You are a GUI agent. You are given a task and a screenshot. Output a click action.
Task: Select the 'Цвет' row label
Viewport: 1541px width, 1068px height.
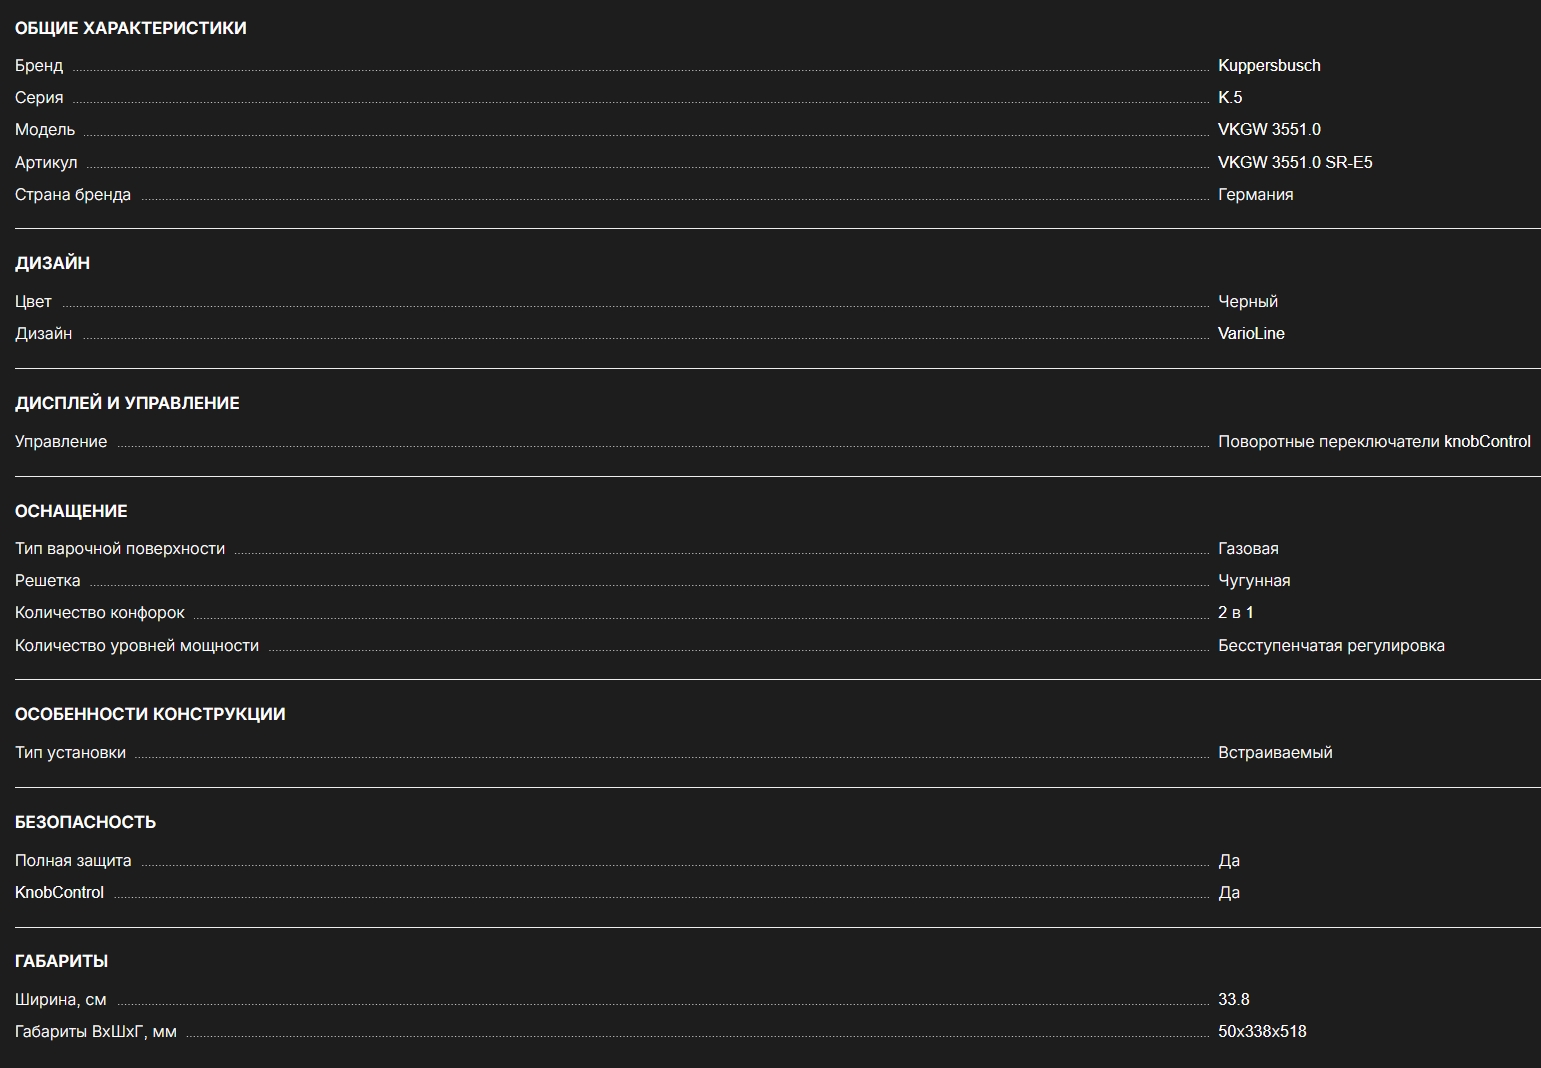point(33,302)
